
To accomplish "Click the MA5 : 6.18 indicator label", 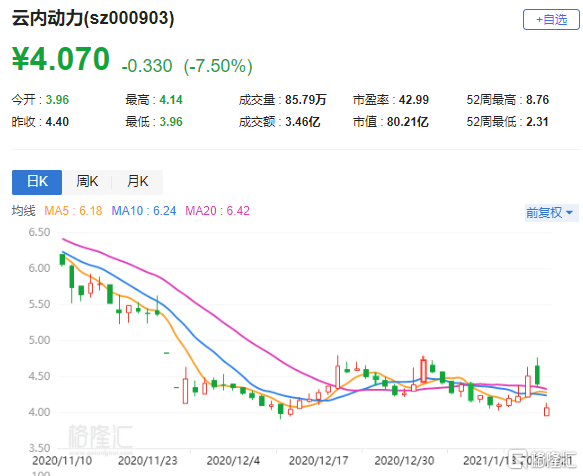I will [x=73, y=211].
